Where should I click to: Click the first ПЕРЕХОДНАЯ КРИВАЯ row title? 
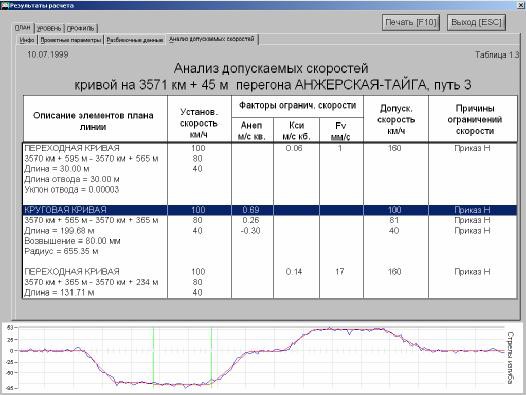click(x=72, y=148)
